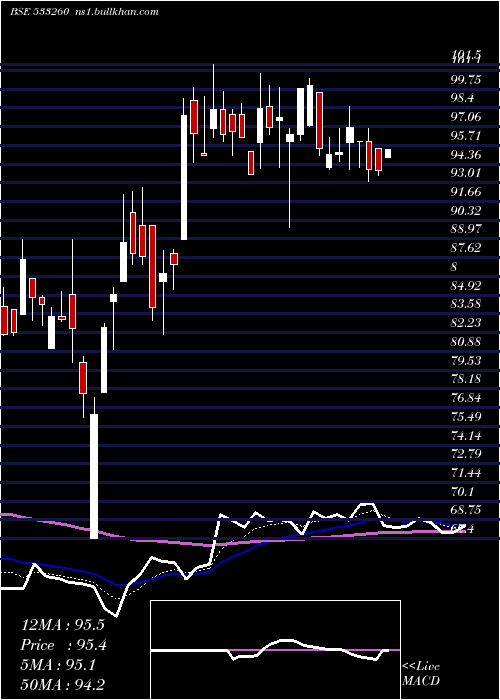The width and height of the screenshot is (500, 700).
Task: Click the 71.44 price axis label
Action: [x=466, y=473]
